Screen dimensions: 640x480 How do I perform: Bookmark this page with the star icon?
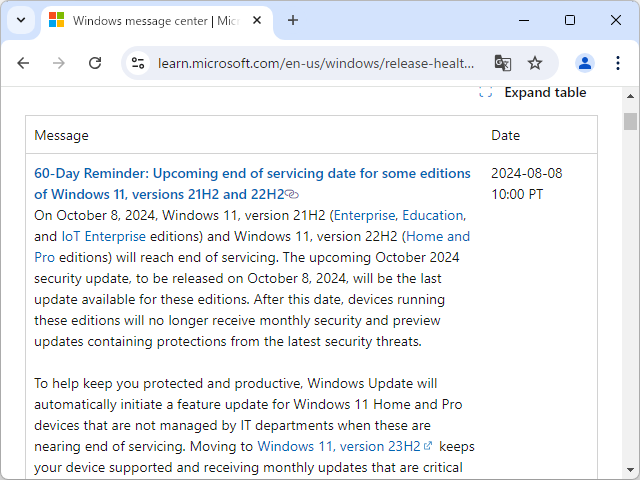click(x=535, y=63)
